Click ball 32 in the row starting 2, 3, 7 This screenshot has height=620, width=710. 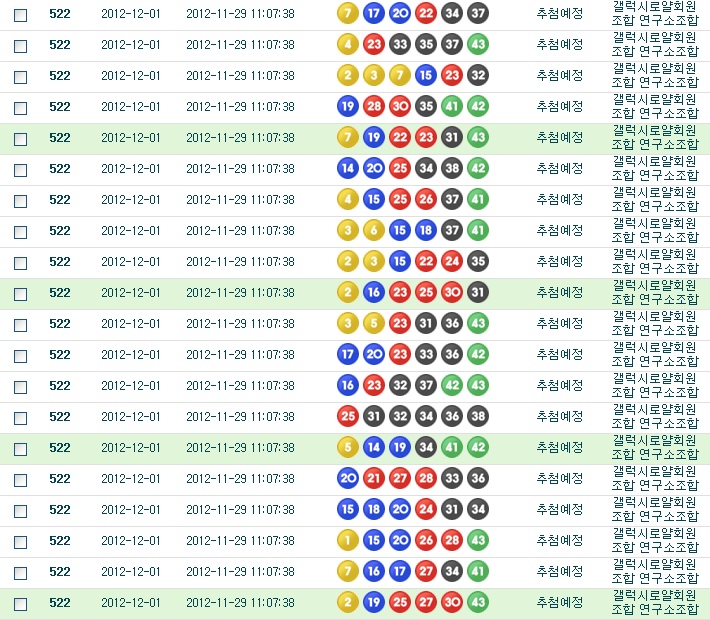(478, 75)
